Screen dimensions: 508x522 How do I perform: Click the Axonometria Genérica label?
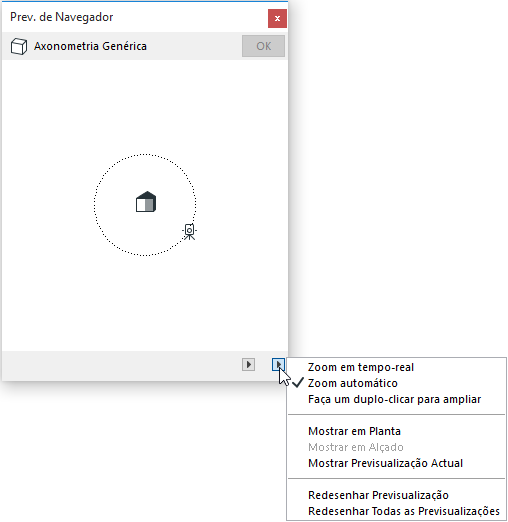[90, 46]
